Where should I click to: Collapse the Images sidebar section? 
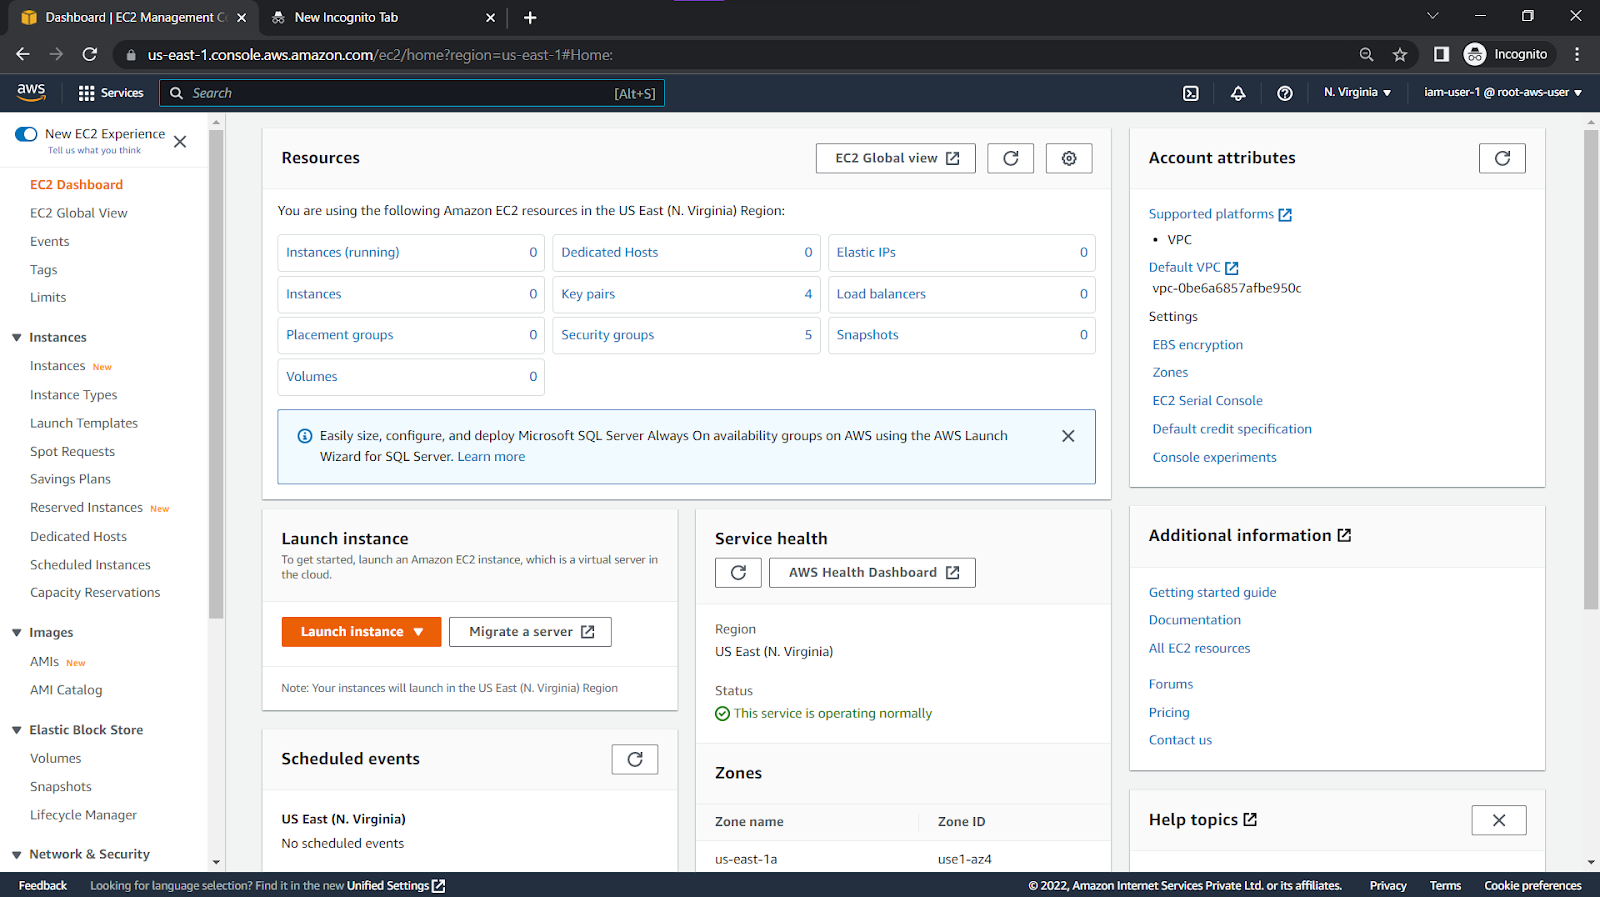(17, 633)
